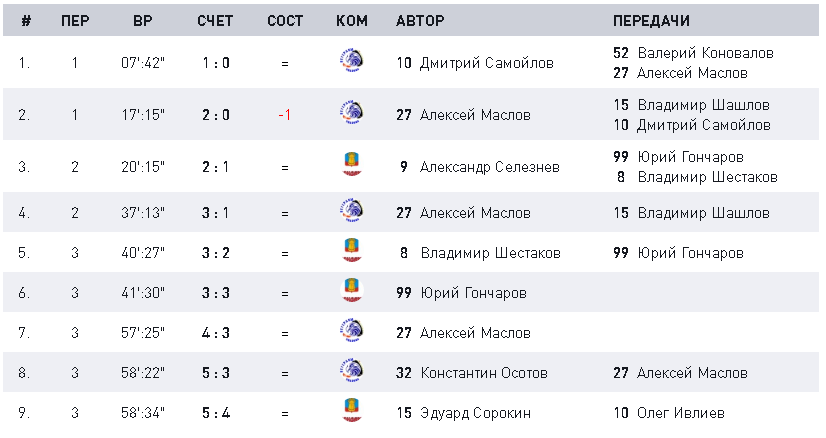Image resolution: width=826 pixels, height=438 pixels.
Task: Open assistant Владимир Шестаков in row 3
Action: click(x=707, y=177)
